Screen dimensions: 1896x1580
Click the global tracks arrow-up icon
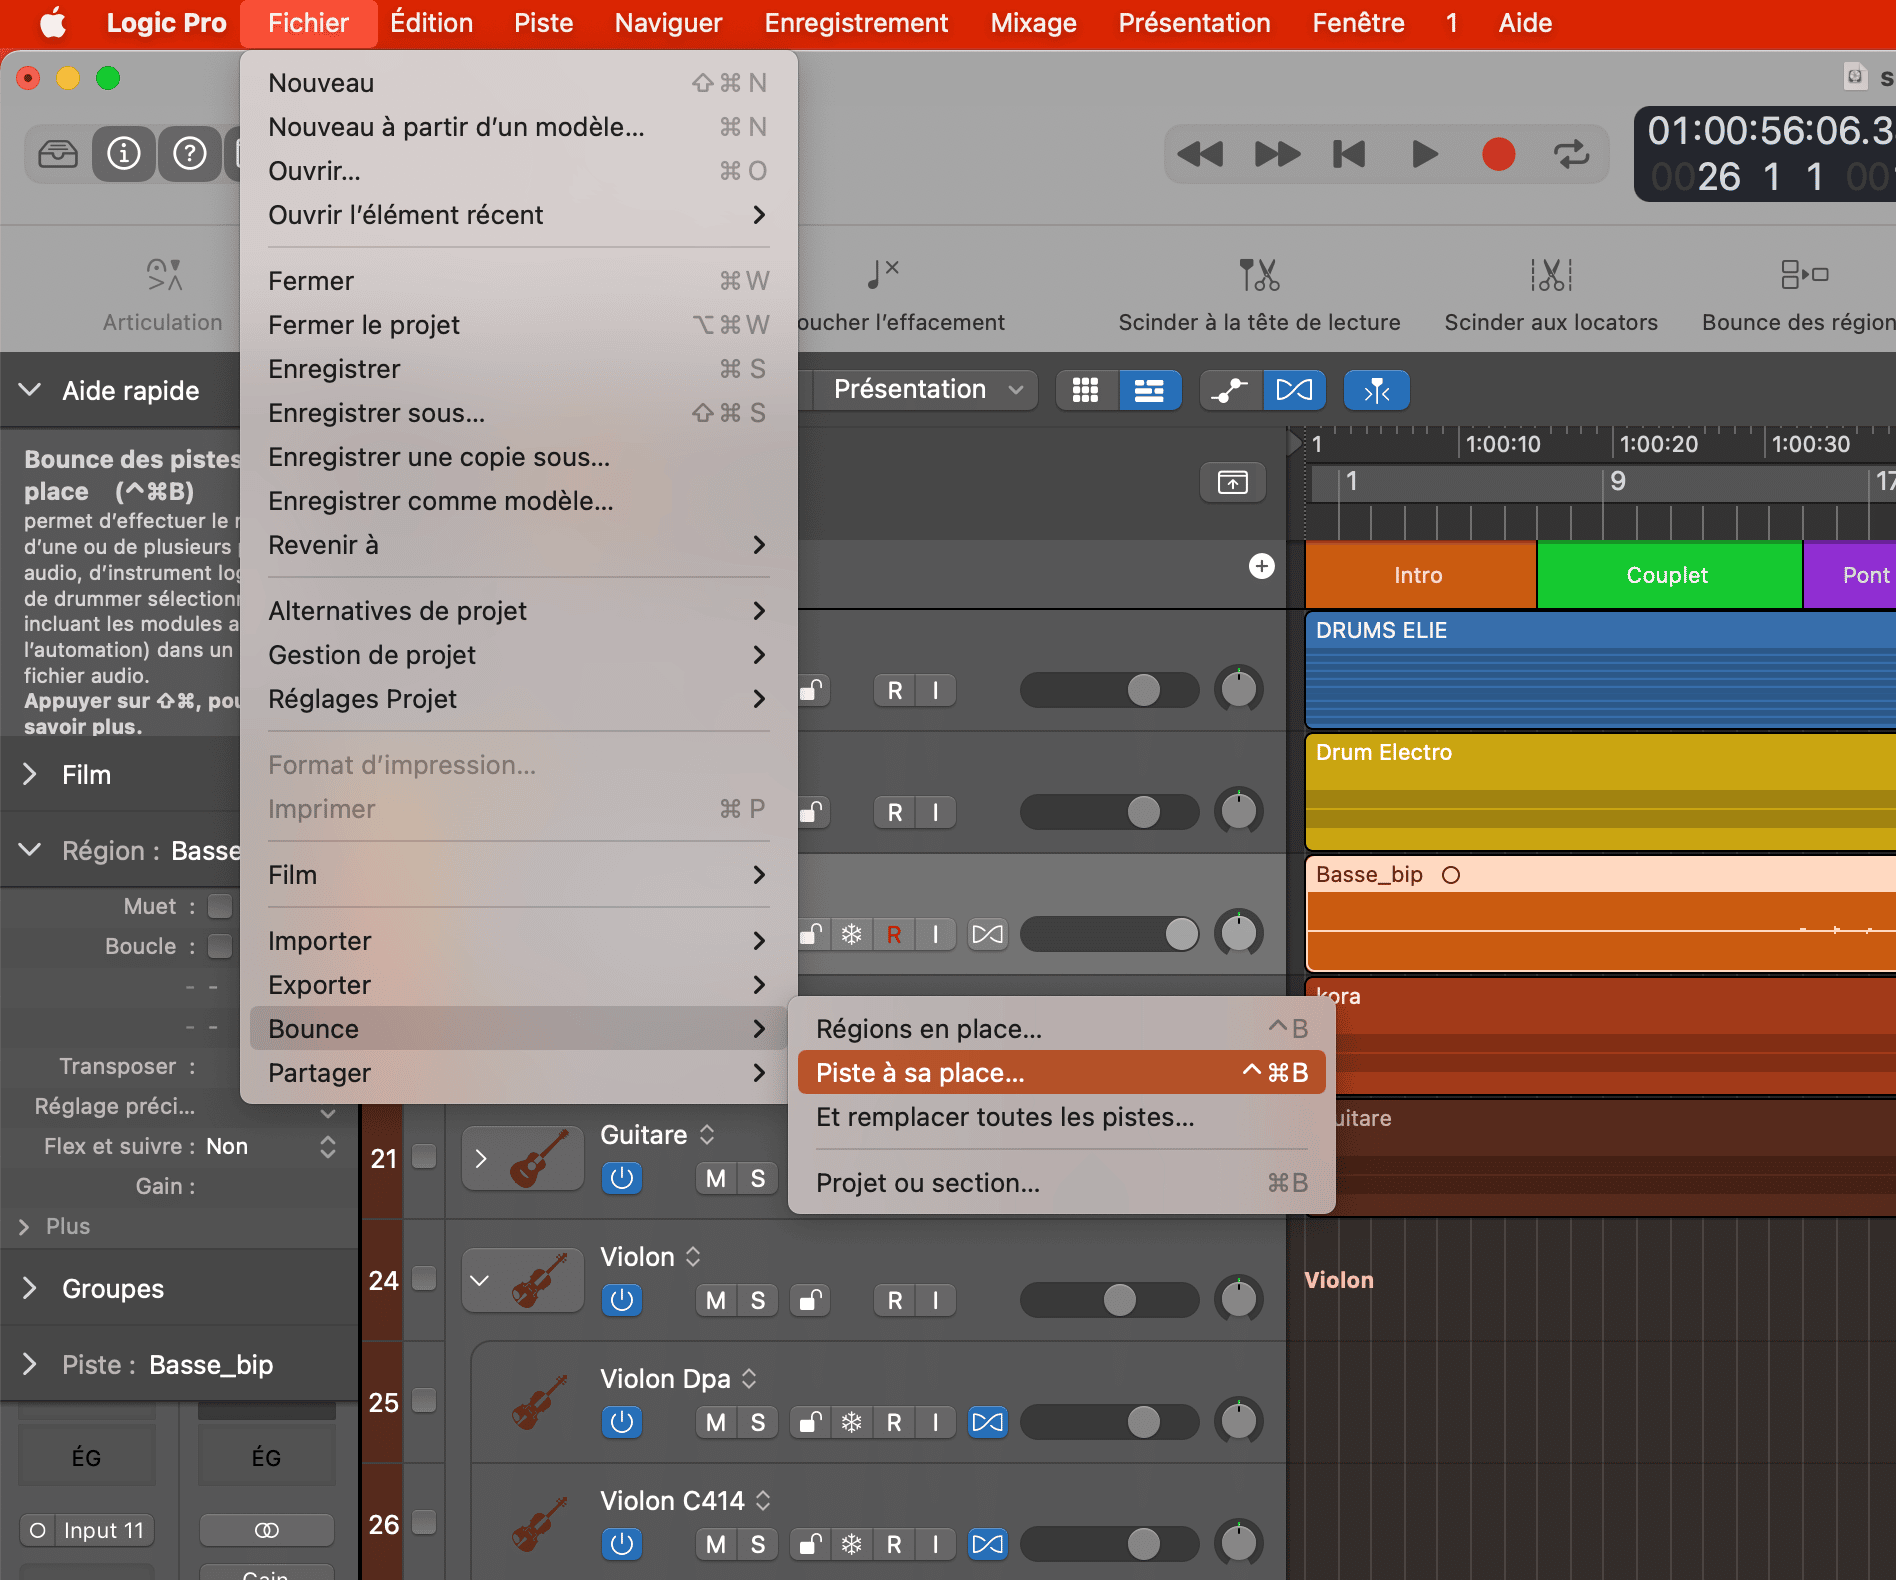(1232, 483)
